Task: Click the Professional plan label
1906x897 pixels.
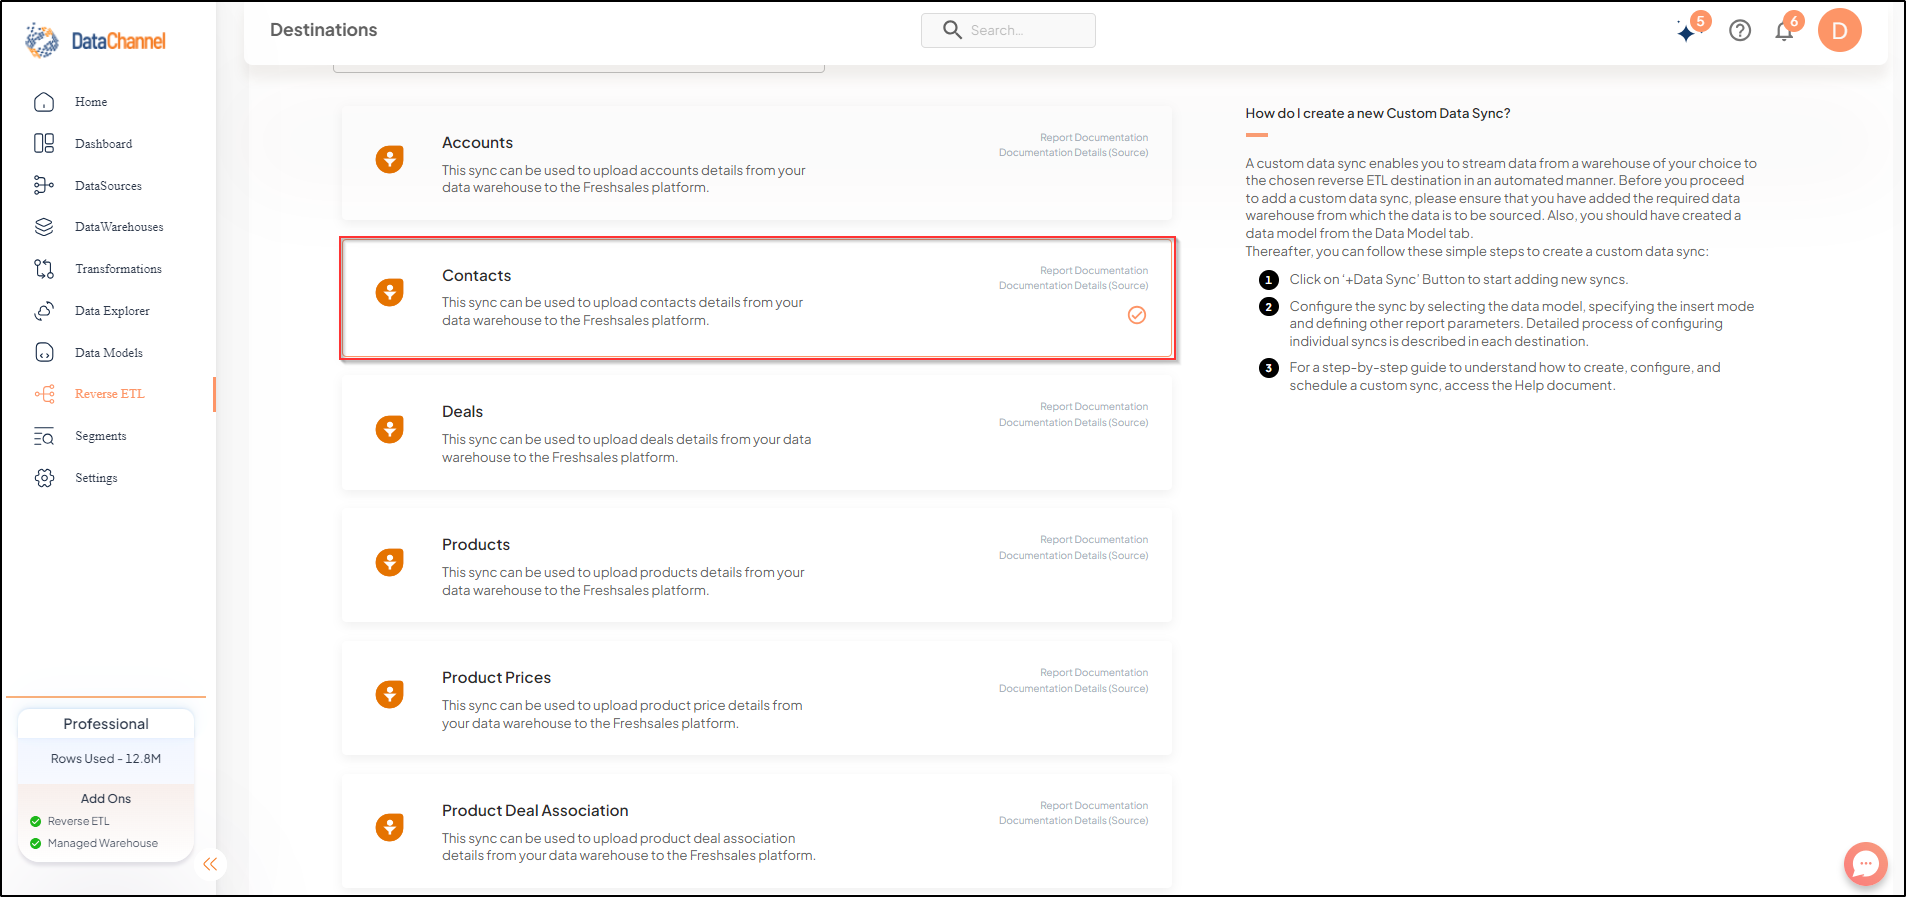Action: click(x=106, y=724)
